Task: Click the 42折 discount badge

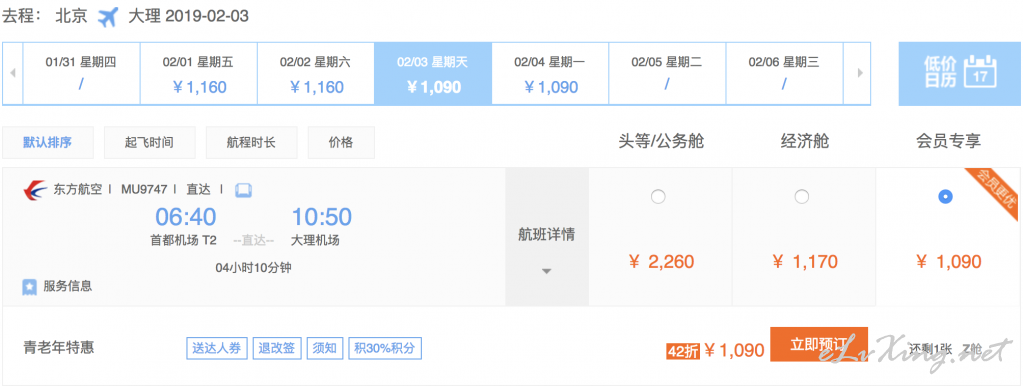Action: point(682,351)
